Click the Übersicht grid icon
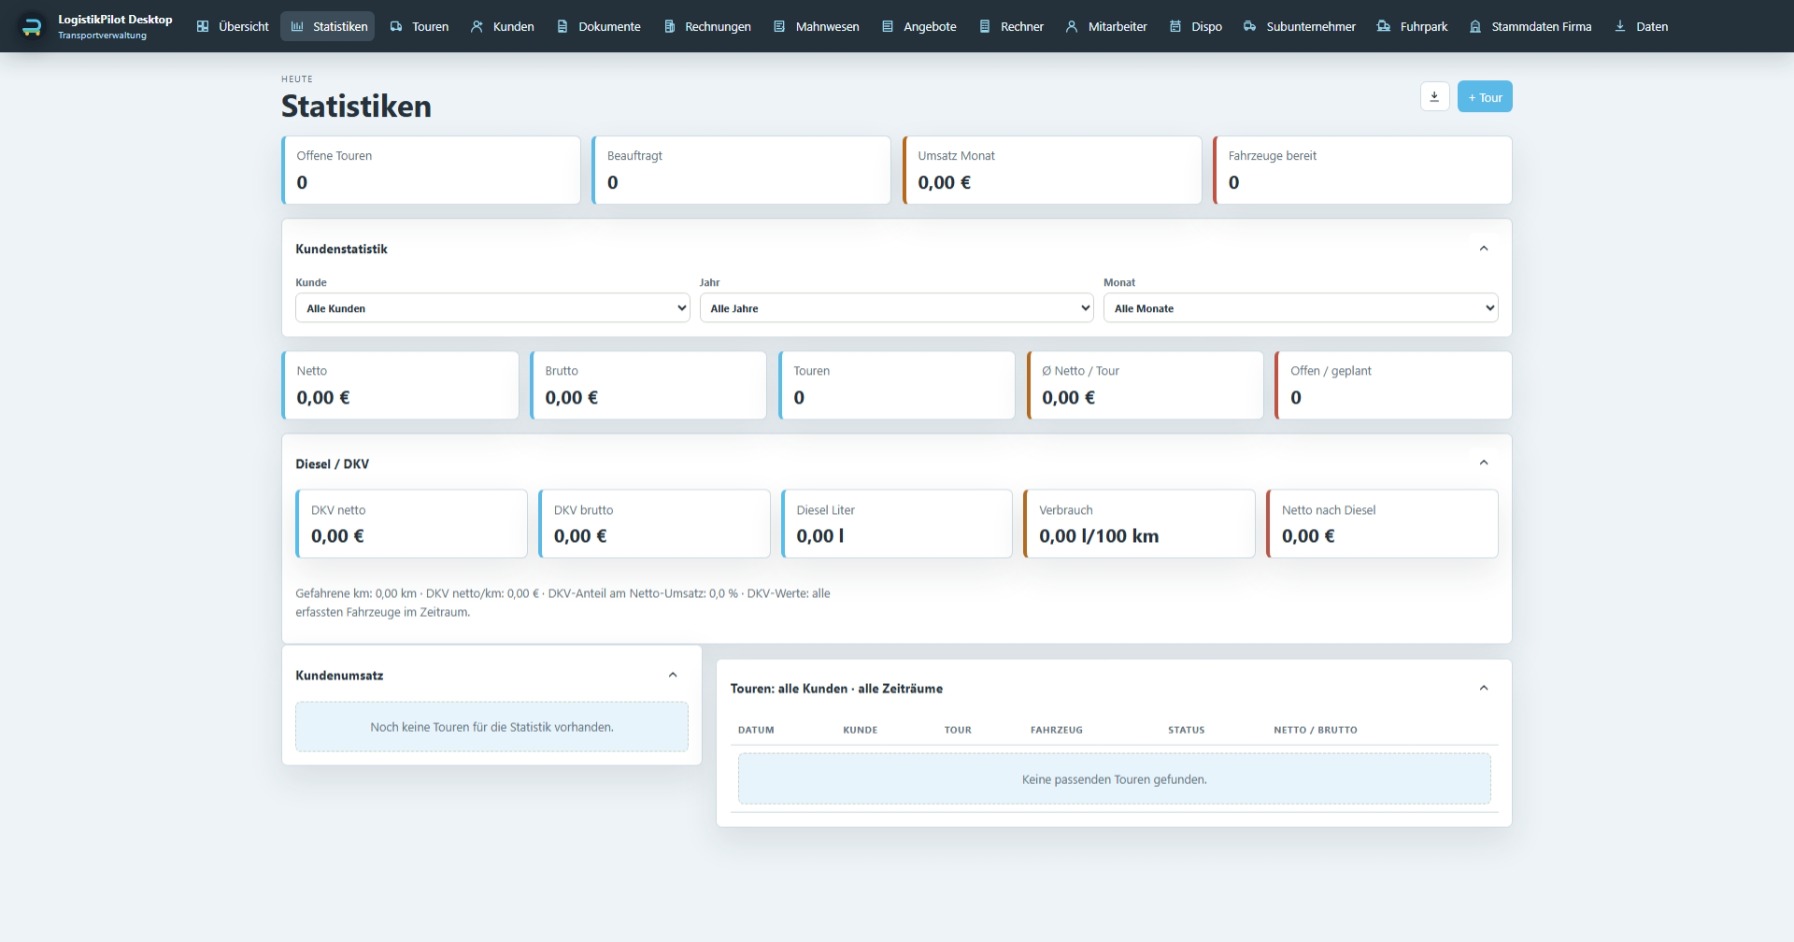Screen dimensions: 1794x942 (x=203, y=26)
